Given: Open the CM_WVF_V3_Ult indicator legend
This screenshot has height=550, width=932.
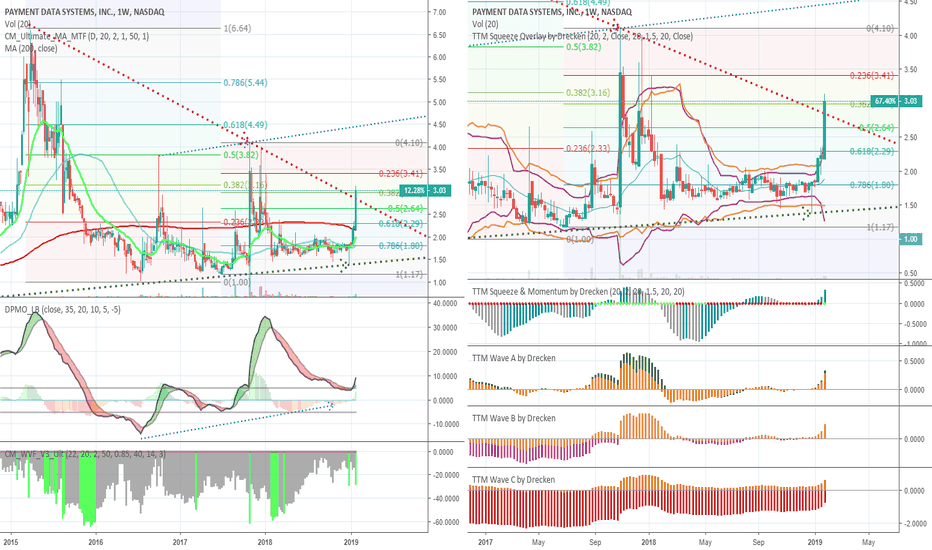Looking at the screenshot, I should point(85,454).
